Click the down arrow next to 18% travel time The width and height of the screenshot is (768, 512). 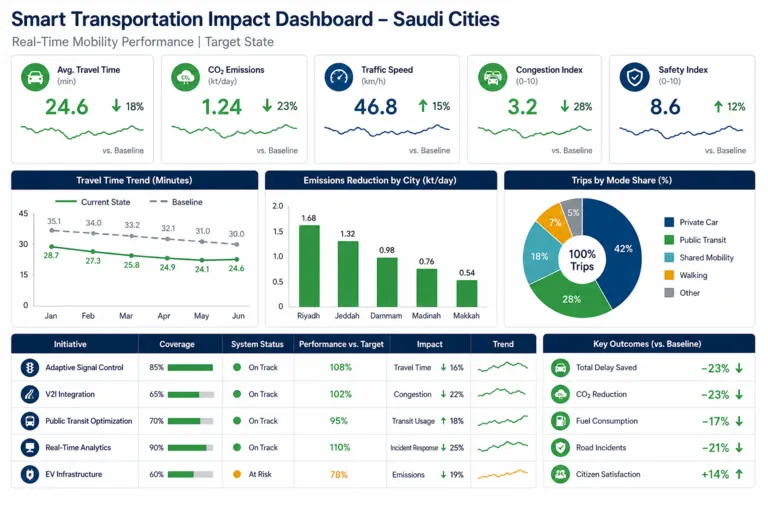tap(116, 105)
